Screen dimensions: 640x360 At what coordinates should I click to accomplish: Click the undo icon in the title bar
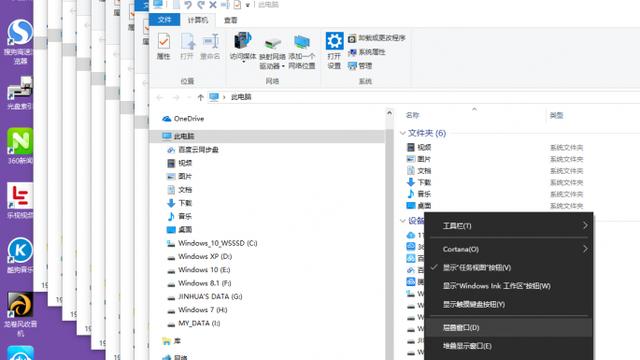(188, 5)
